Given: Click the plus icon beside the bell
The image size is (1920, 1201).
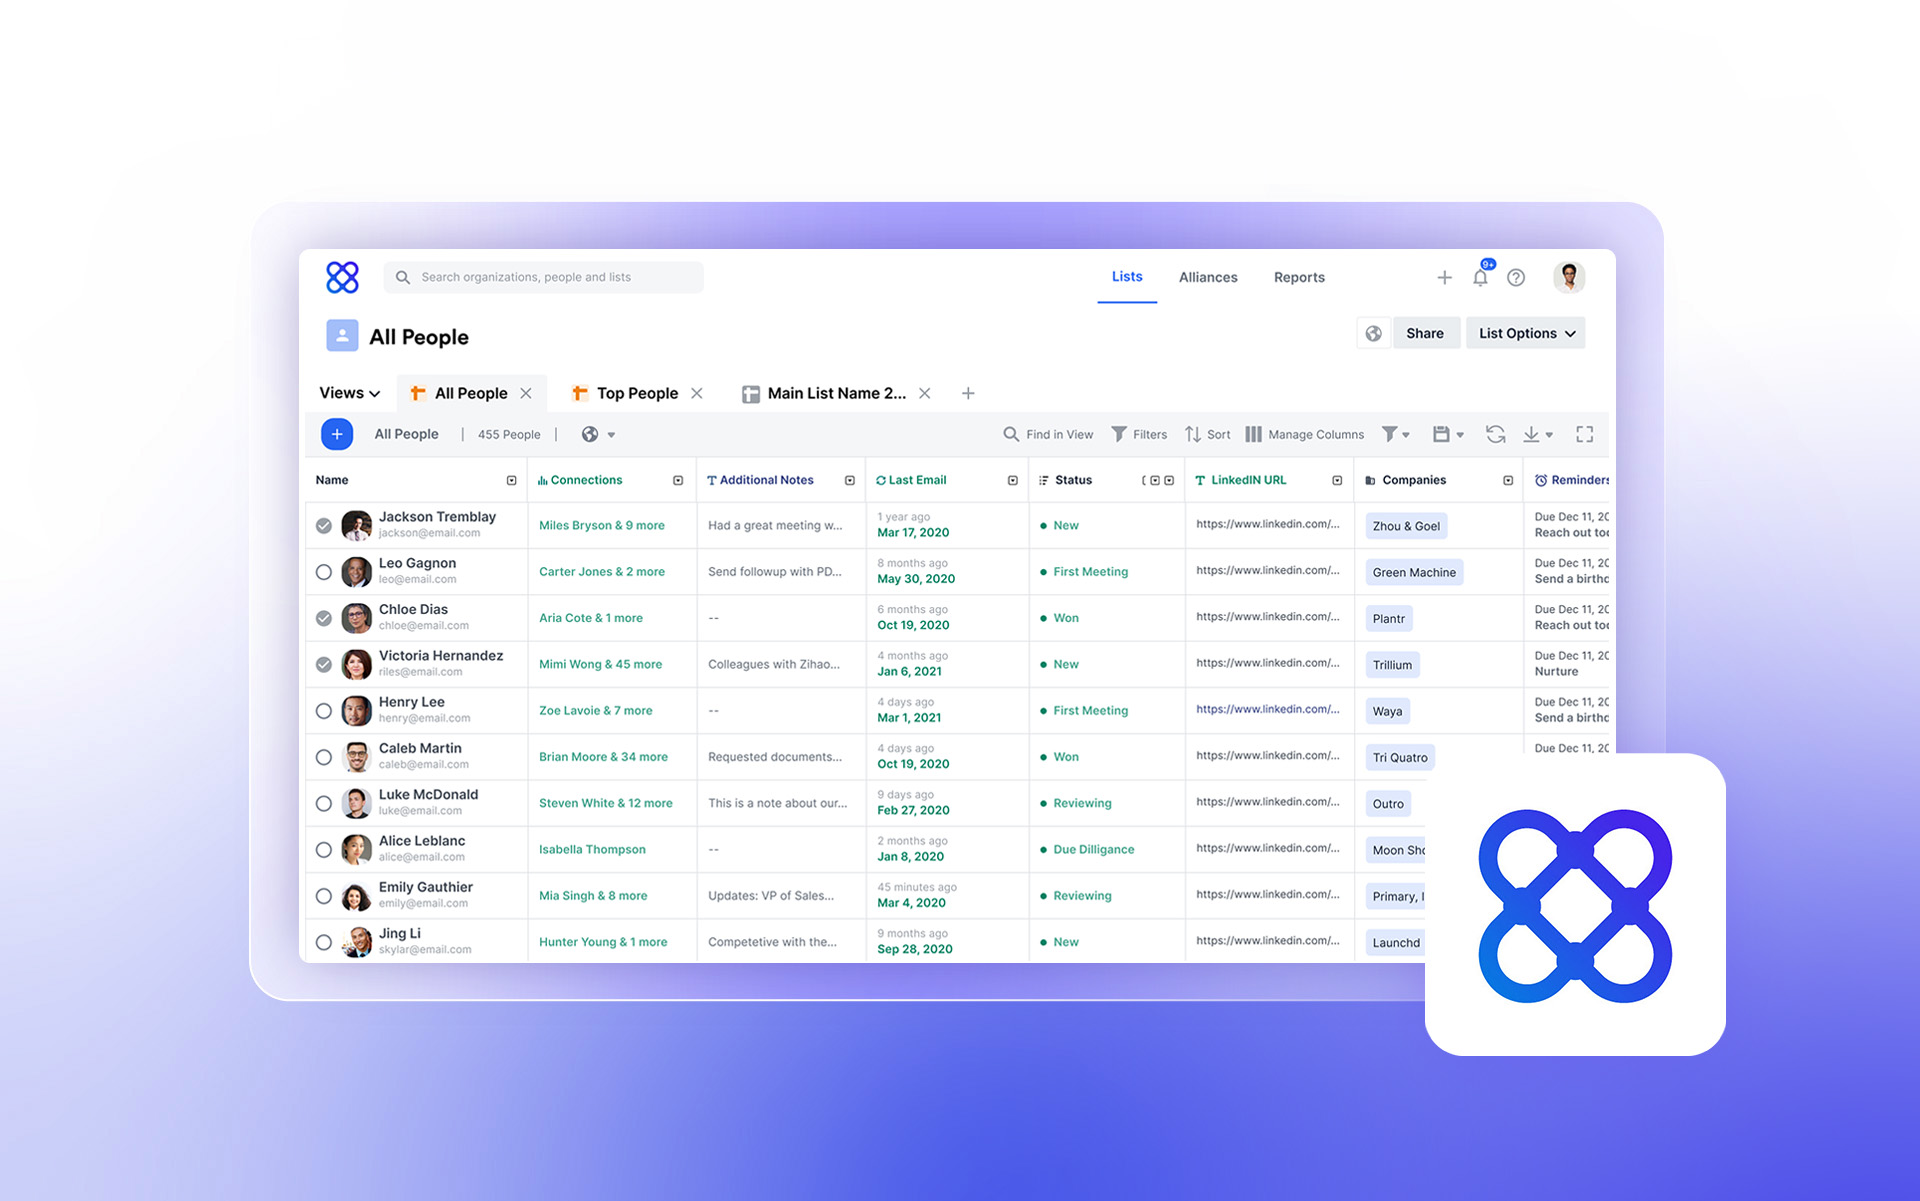Looking at the screenshot, I should [x=1444, y=278].
